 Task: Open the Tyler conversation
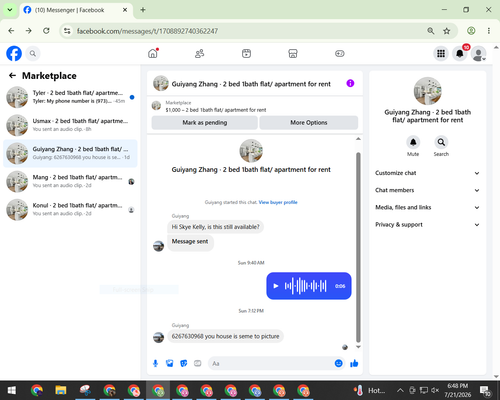click(70, 97)
